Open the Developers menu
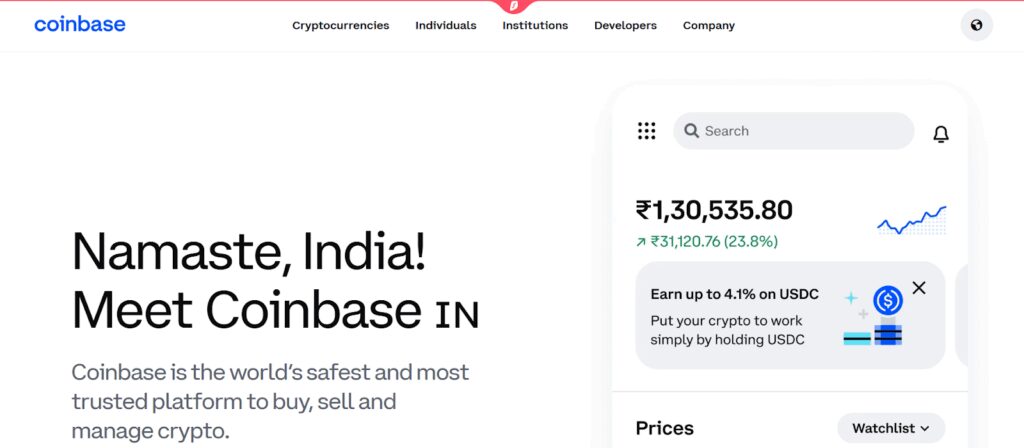 [x=625, y=26]
